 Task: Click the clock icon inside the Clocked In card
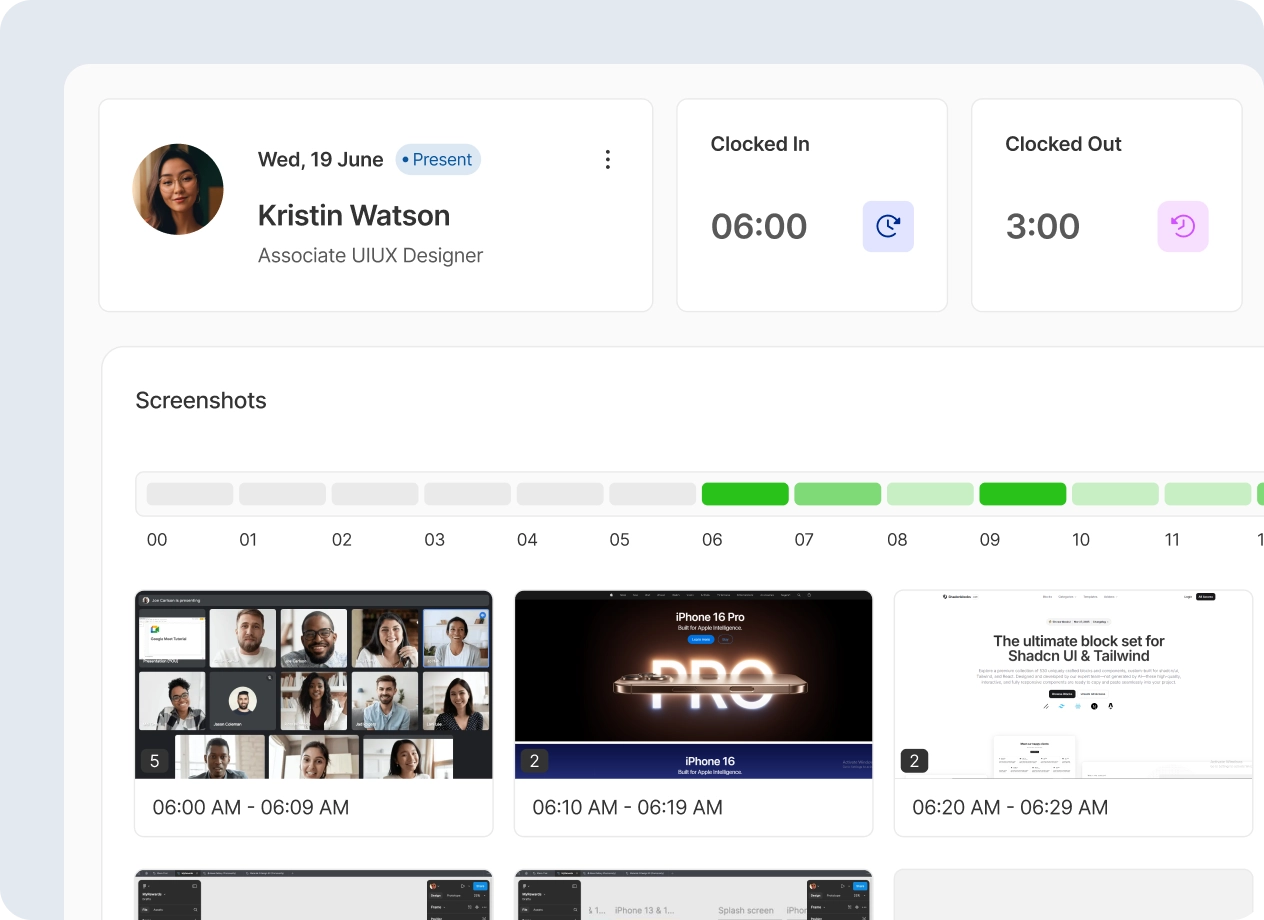[888, 226]
